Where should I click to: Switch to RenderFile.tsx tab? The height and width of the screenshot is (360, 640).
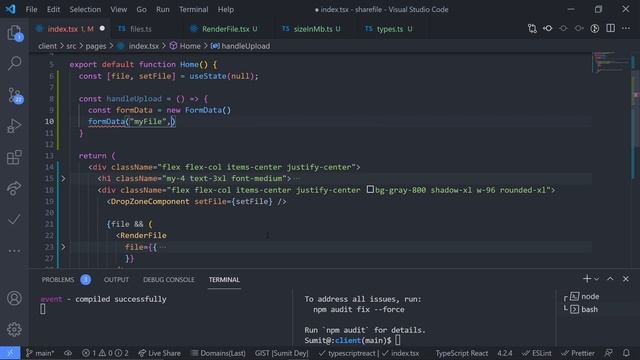pos(225,29)
